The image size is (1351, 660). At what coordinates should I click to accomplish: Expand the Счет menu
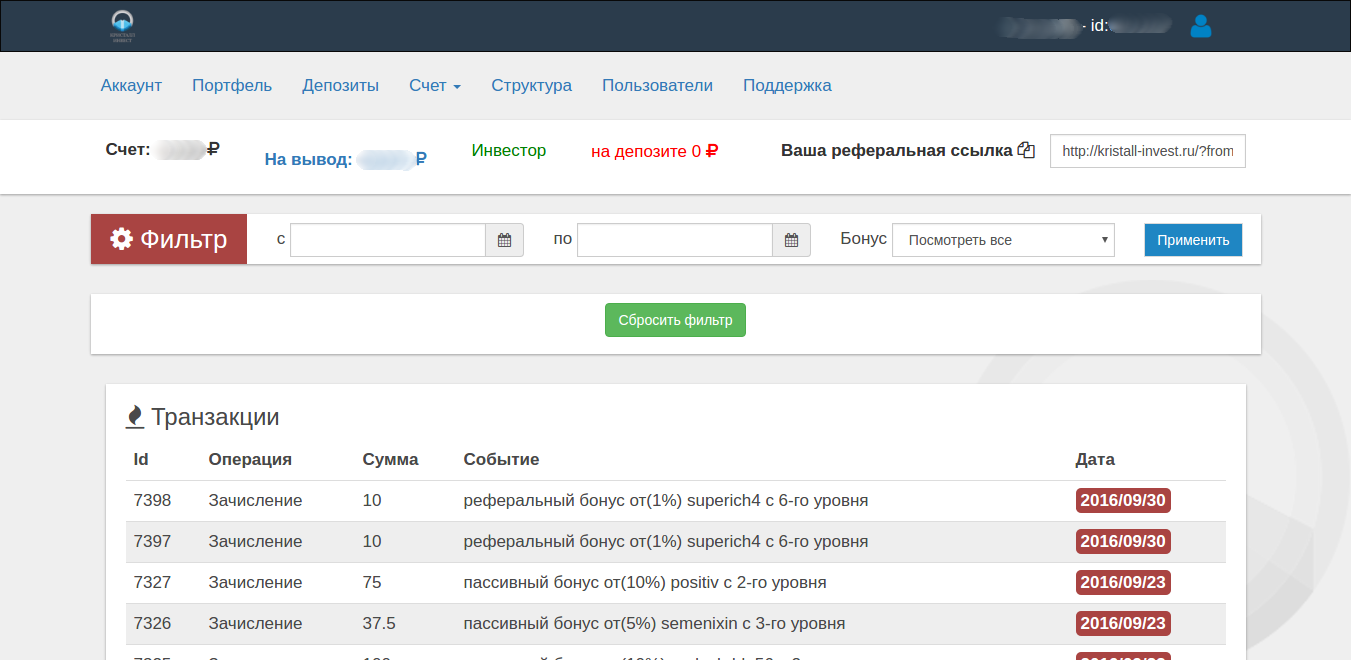tap(435, 86)
